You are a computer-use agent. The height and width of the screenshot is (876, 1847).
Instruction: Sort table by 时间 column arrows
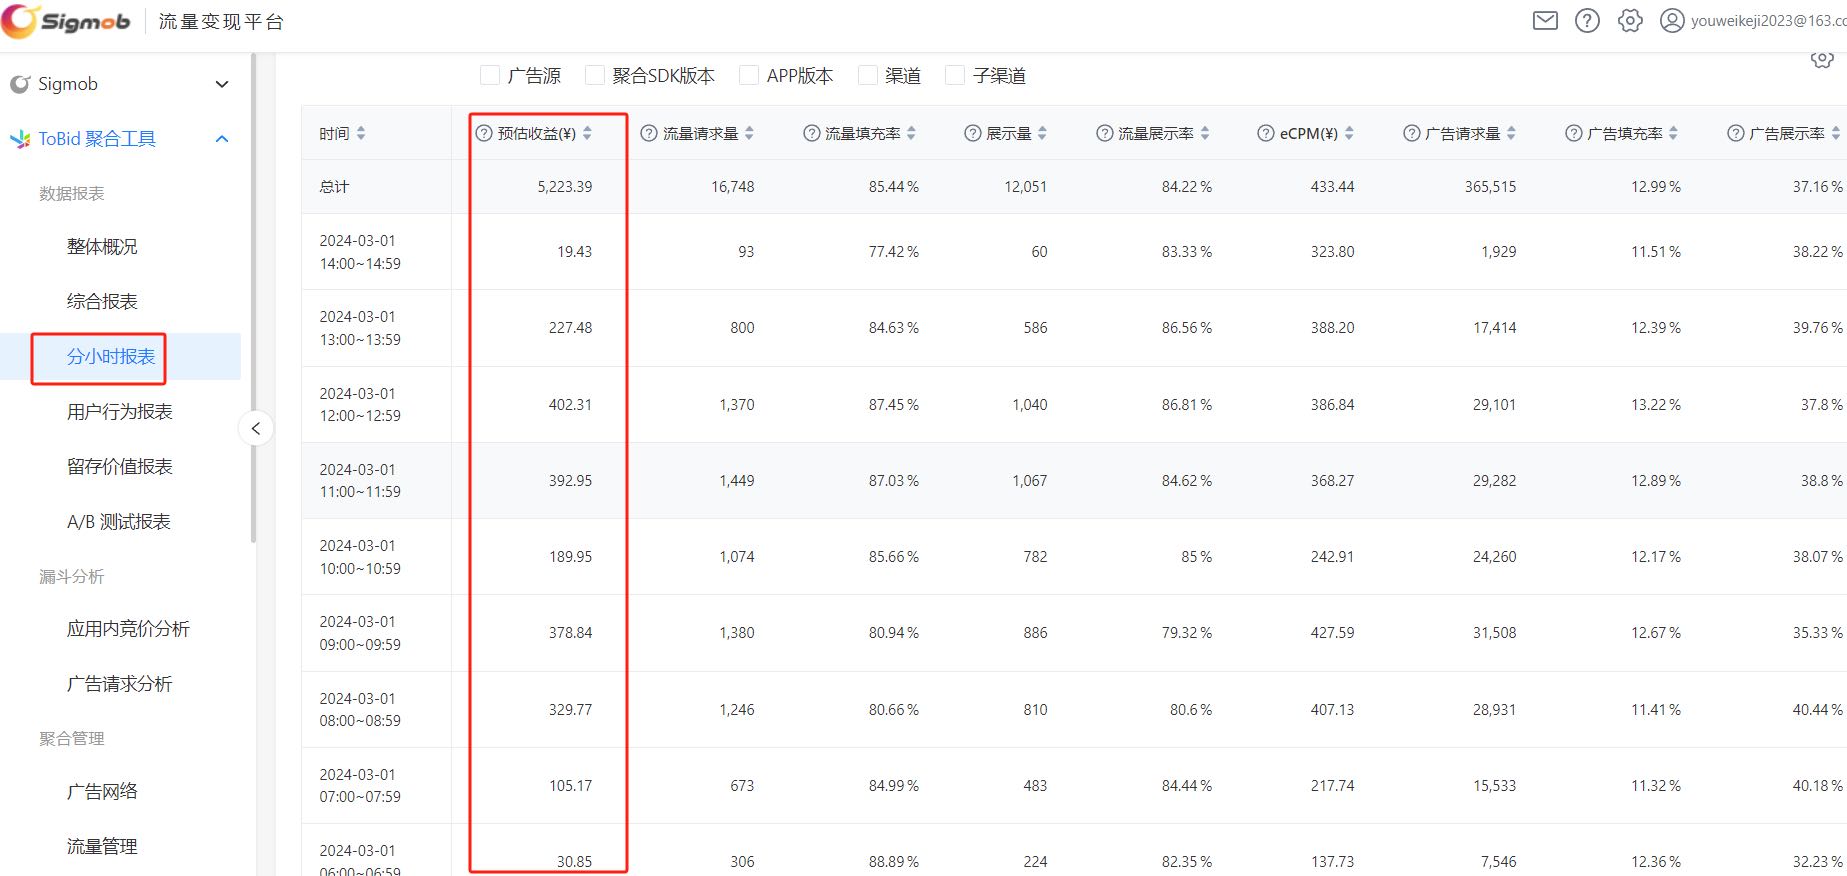[361, 134]
